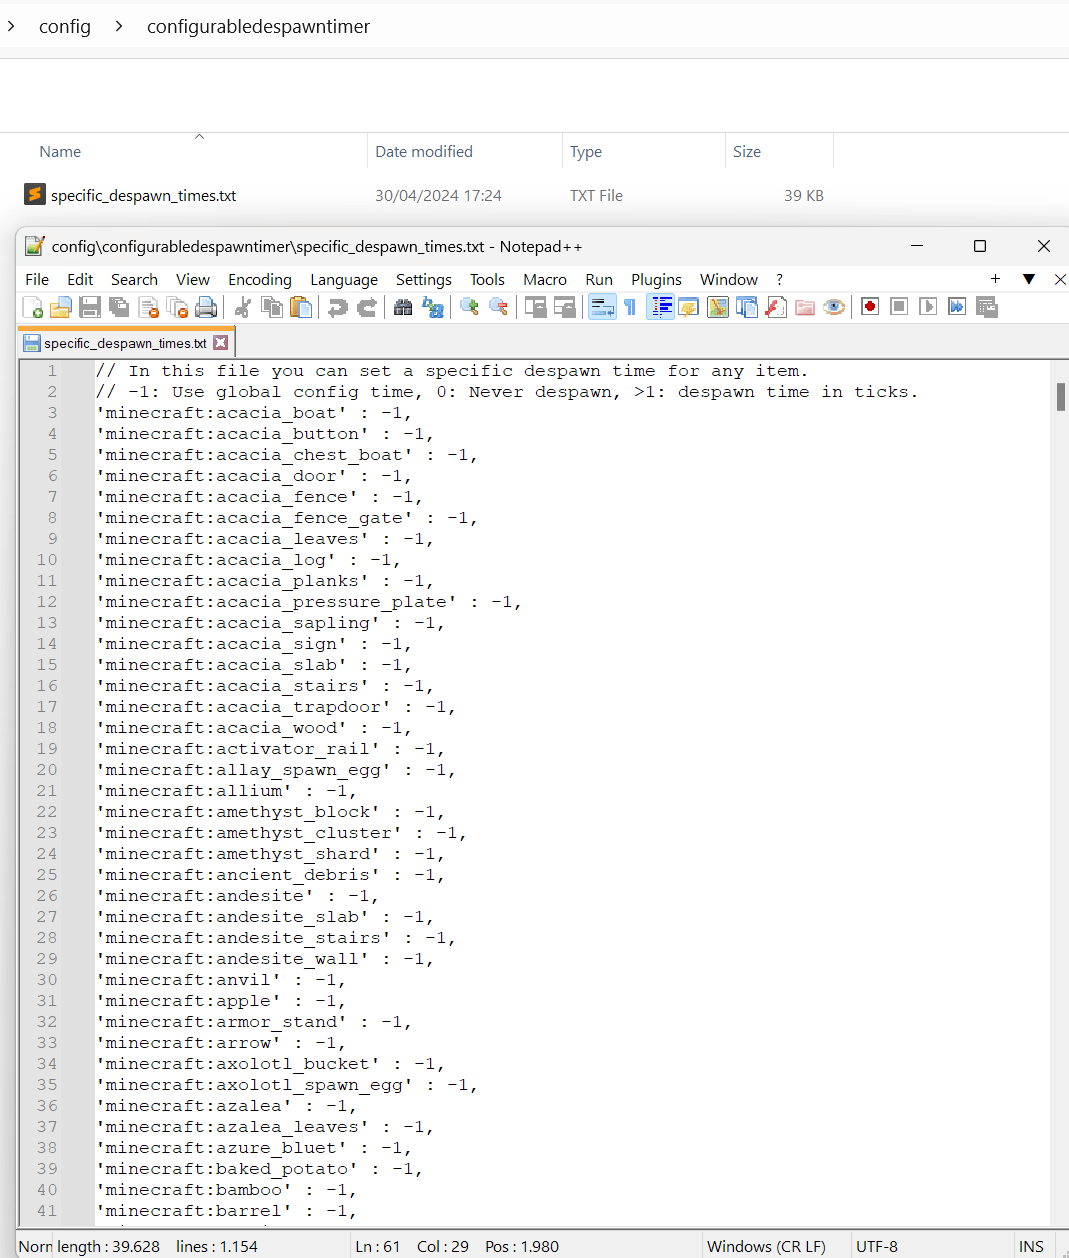
Task: Expand the chevron after config in the address bar
Action: click(119, 26)
